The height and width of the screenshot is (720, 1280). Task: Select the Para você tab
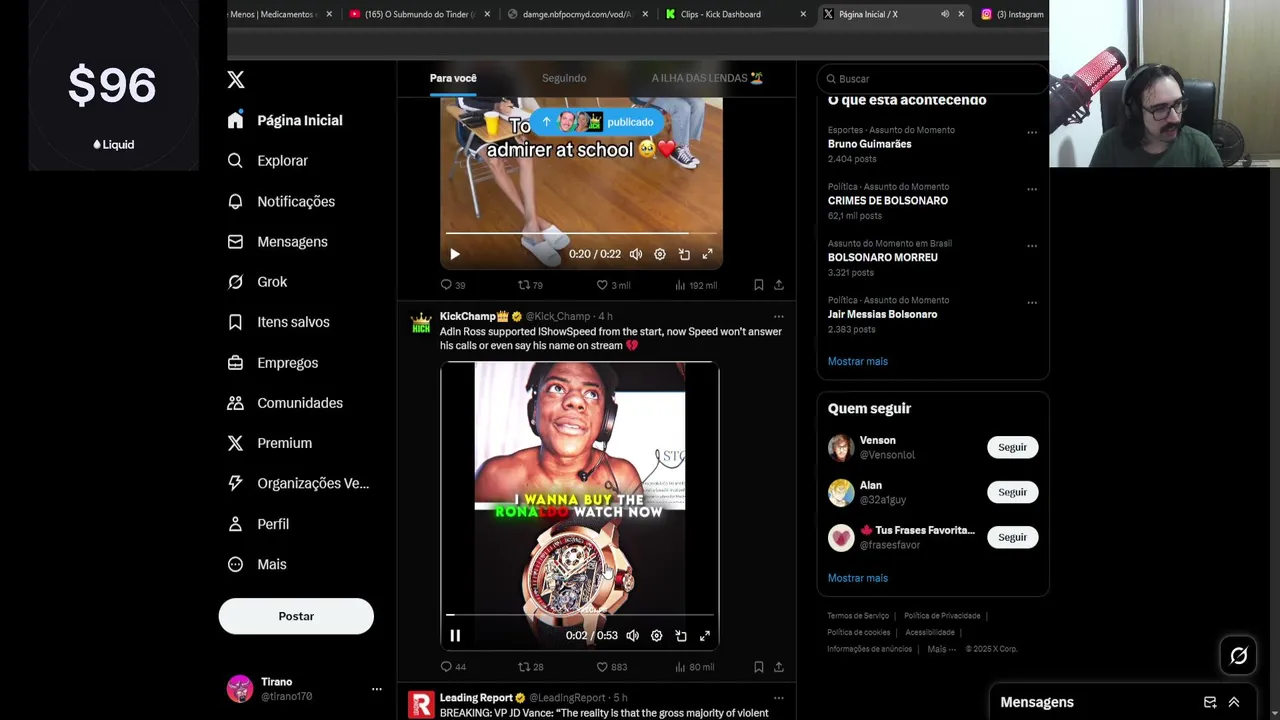453,78
